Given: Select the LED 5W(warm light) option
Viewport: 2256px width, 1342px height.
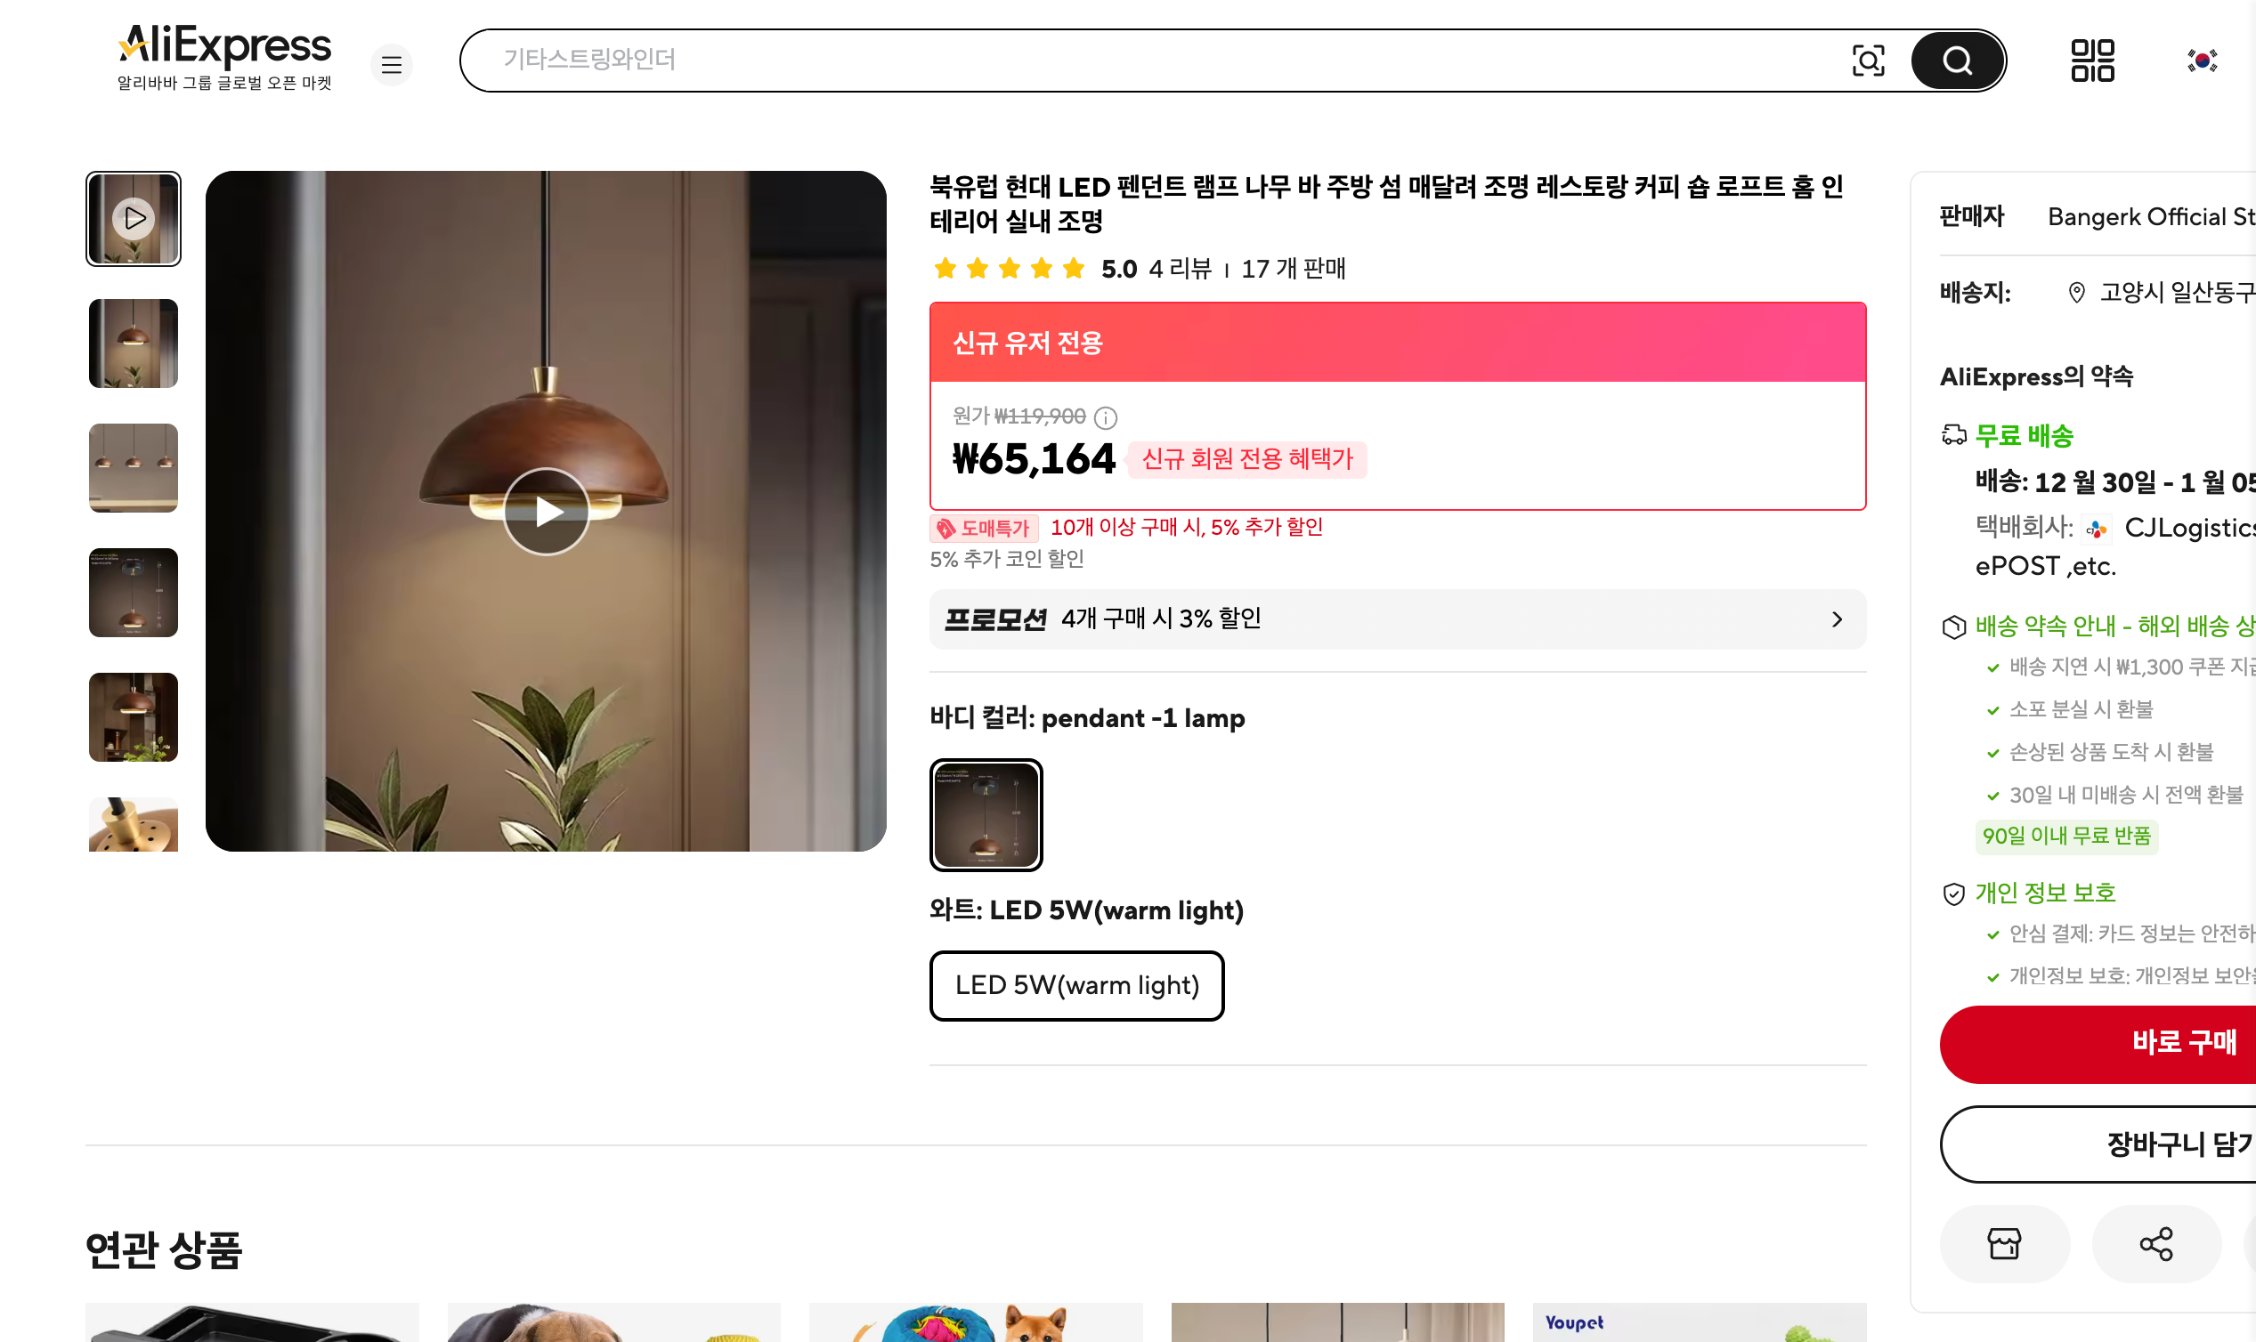Looking at the screenshot, I should (1076, 986).
